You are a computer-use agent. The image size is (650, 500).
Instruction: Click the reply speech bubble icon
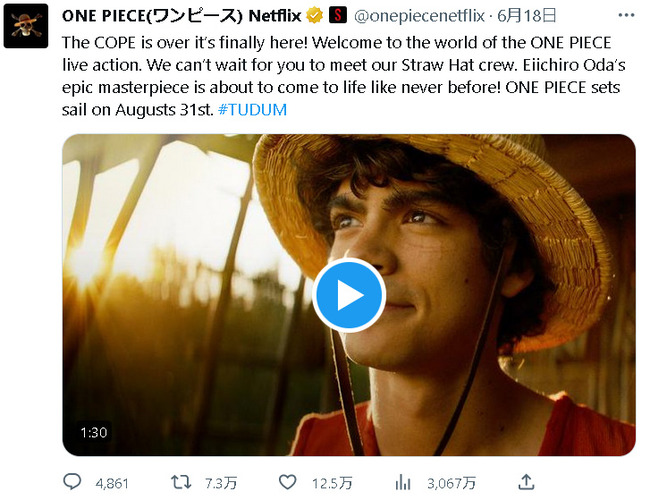pyautogui.click(x=72, y=482)
